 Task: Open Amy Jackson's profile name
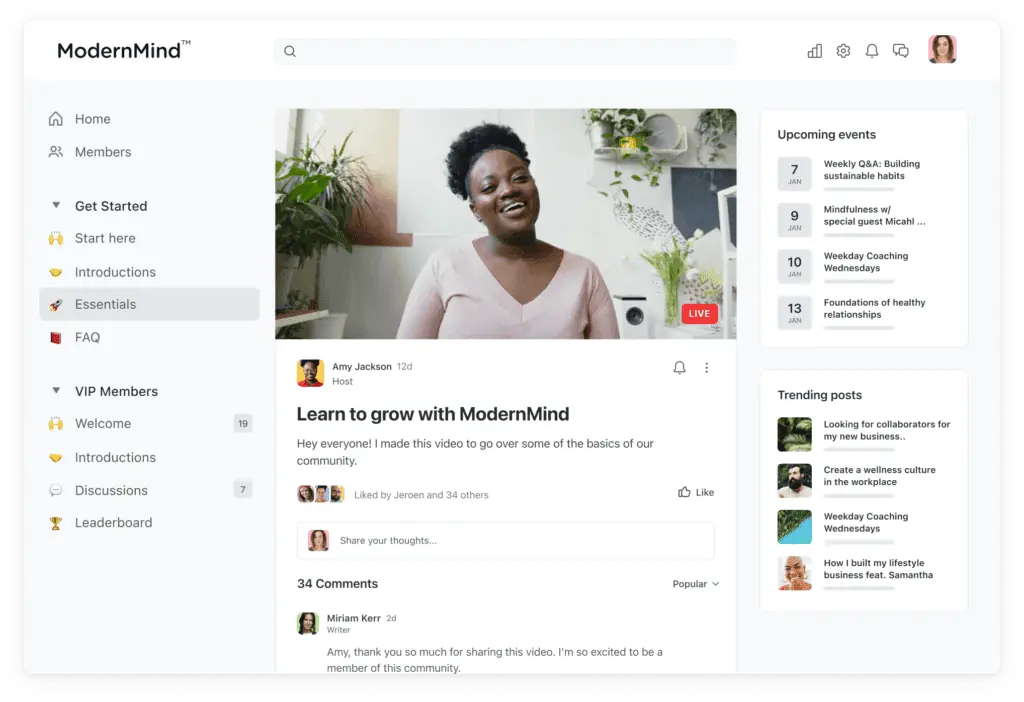362,367
